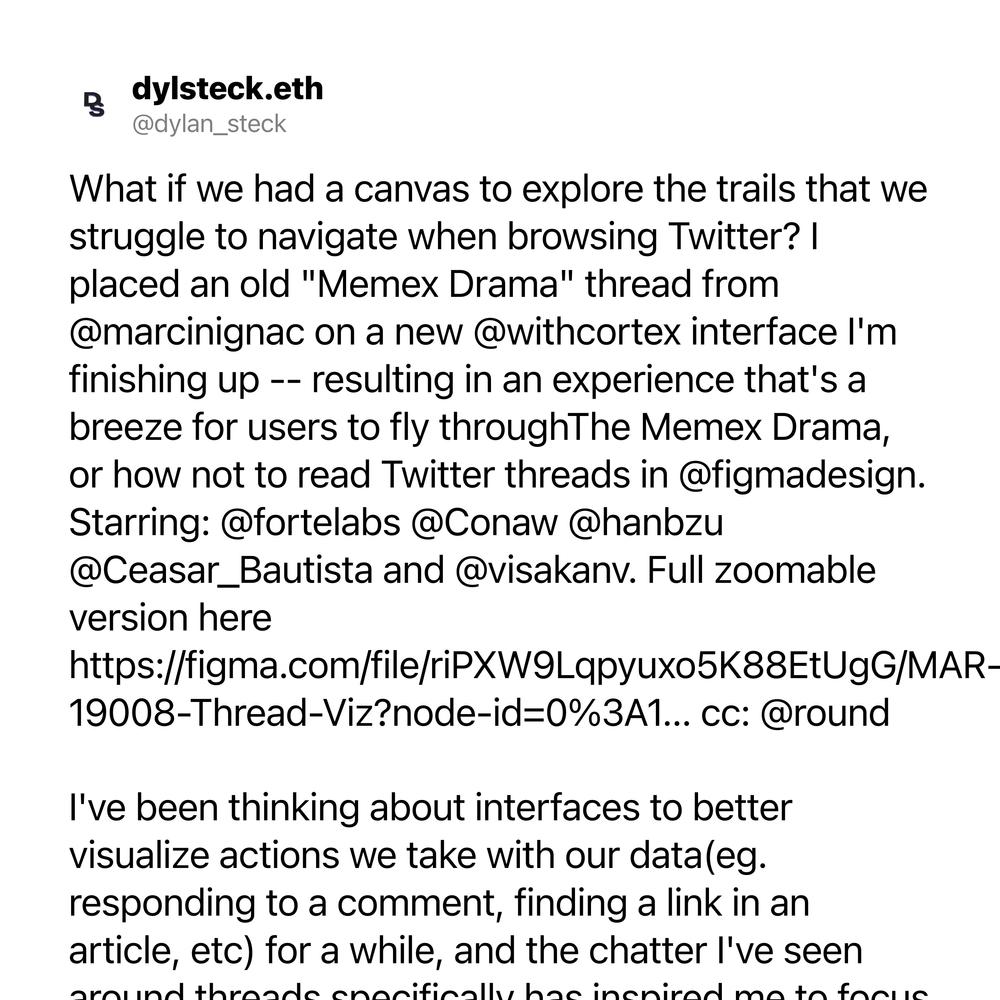
Task: Open the @fortelabs mention
Action: 310,522
